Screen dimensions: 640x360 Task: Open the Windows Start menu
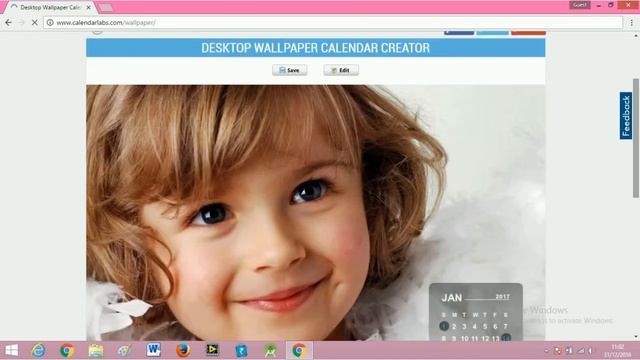11,350
